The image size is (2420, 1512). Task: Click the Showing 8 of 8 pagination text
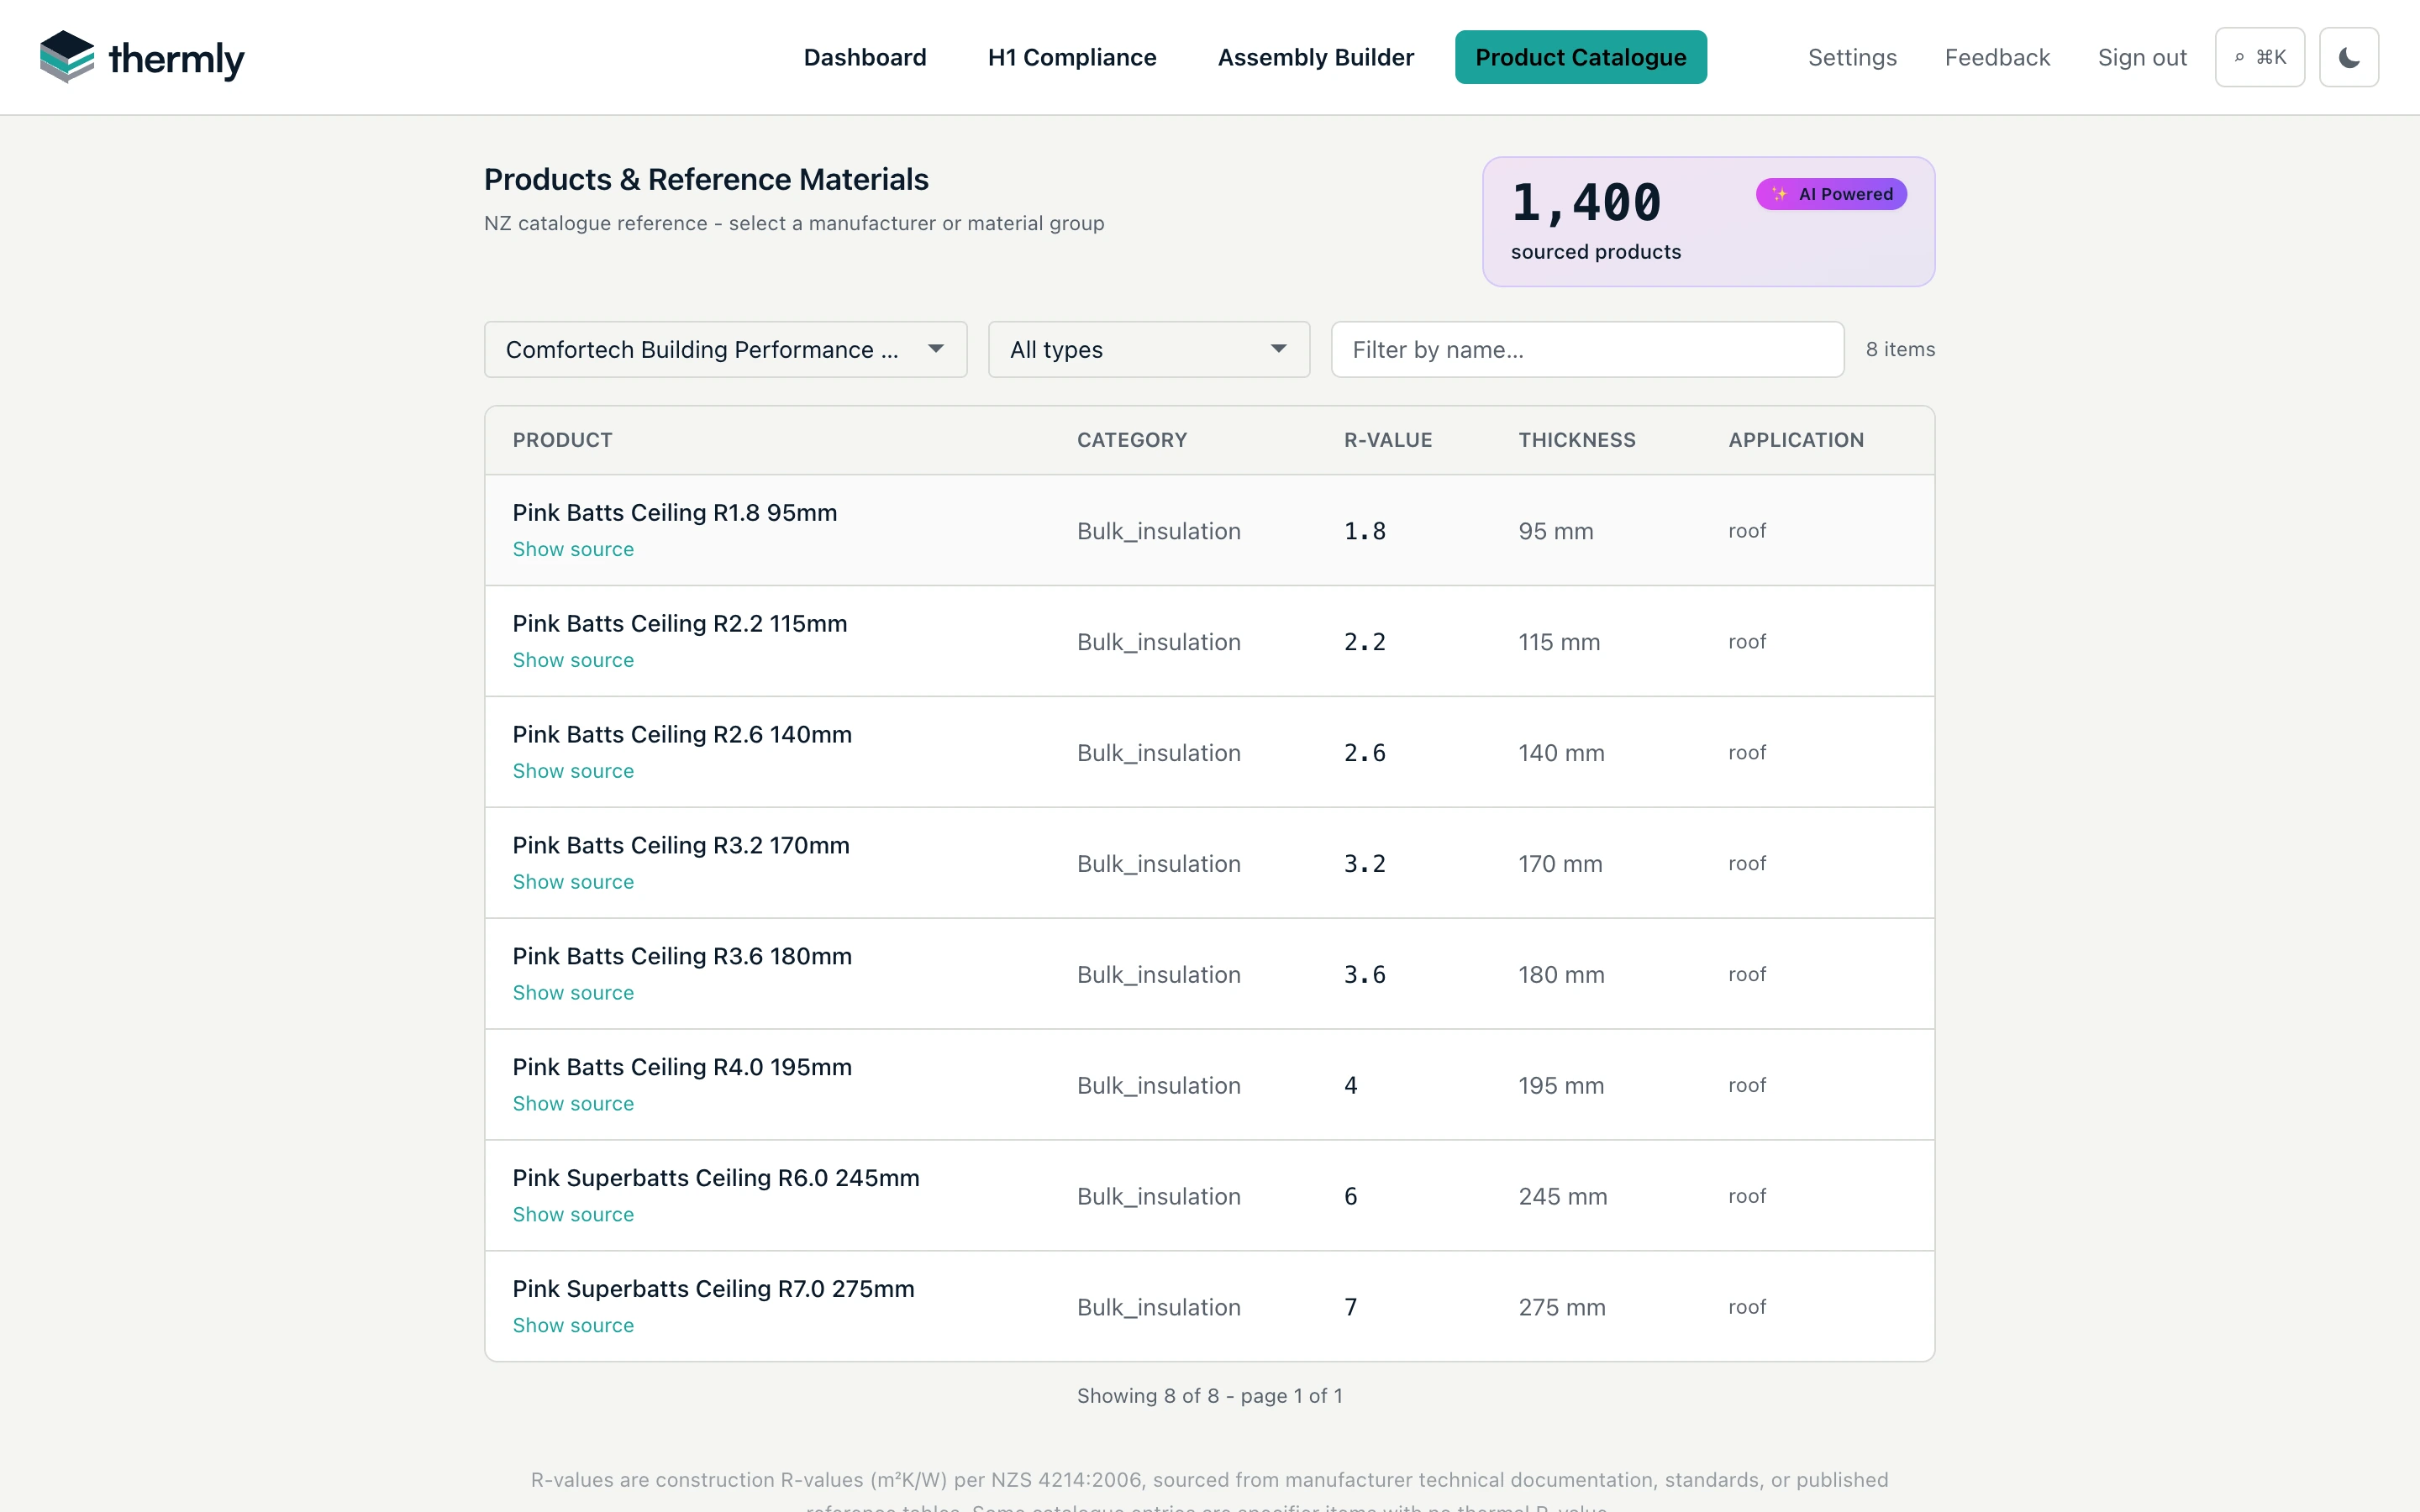tap(1209, 1396)
